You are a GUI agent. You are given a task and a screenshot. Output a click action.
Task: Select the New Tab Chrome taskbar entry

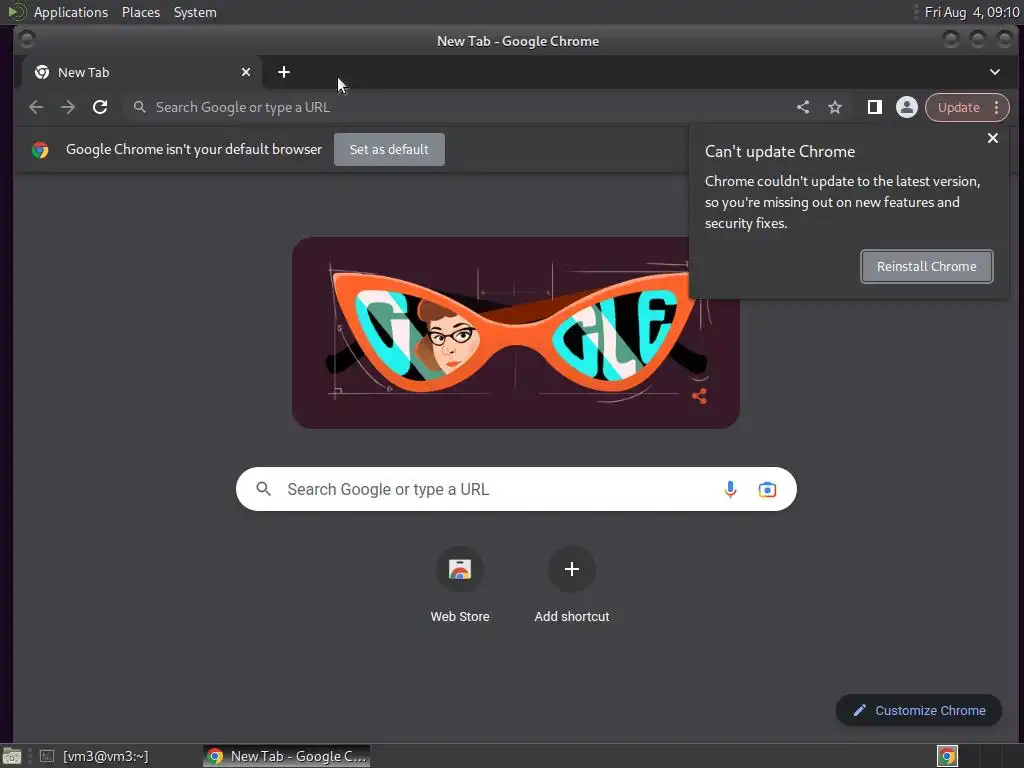tap(287, 756)
